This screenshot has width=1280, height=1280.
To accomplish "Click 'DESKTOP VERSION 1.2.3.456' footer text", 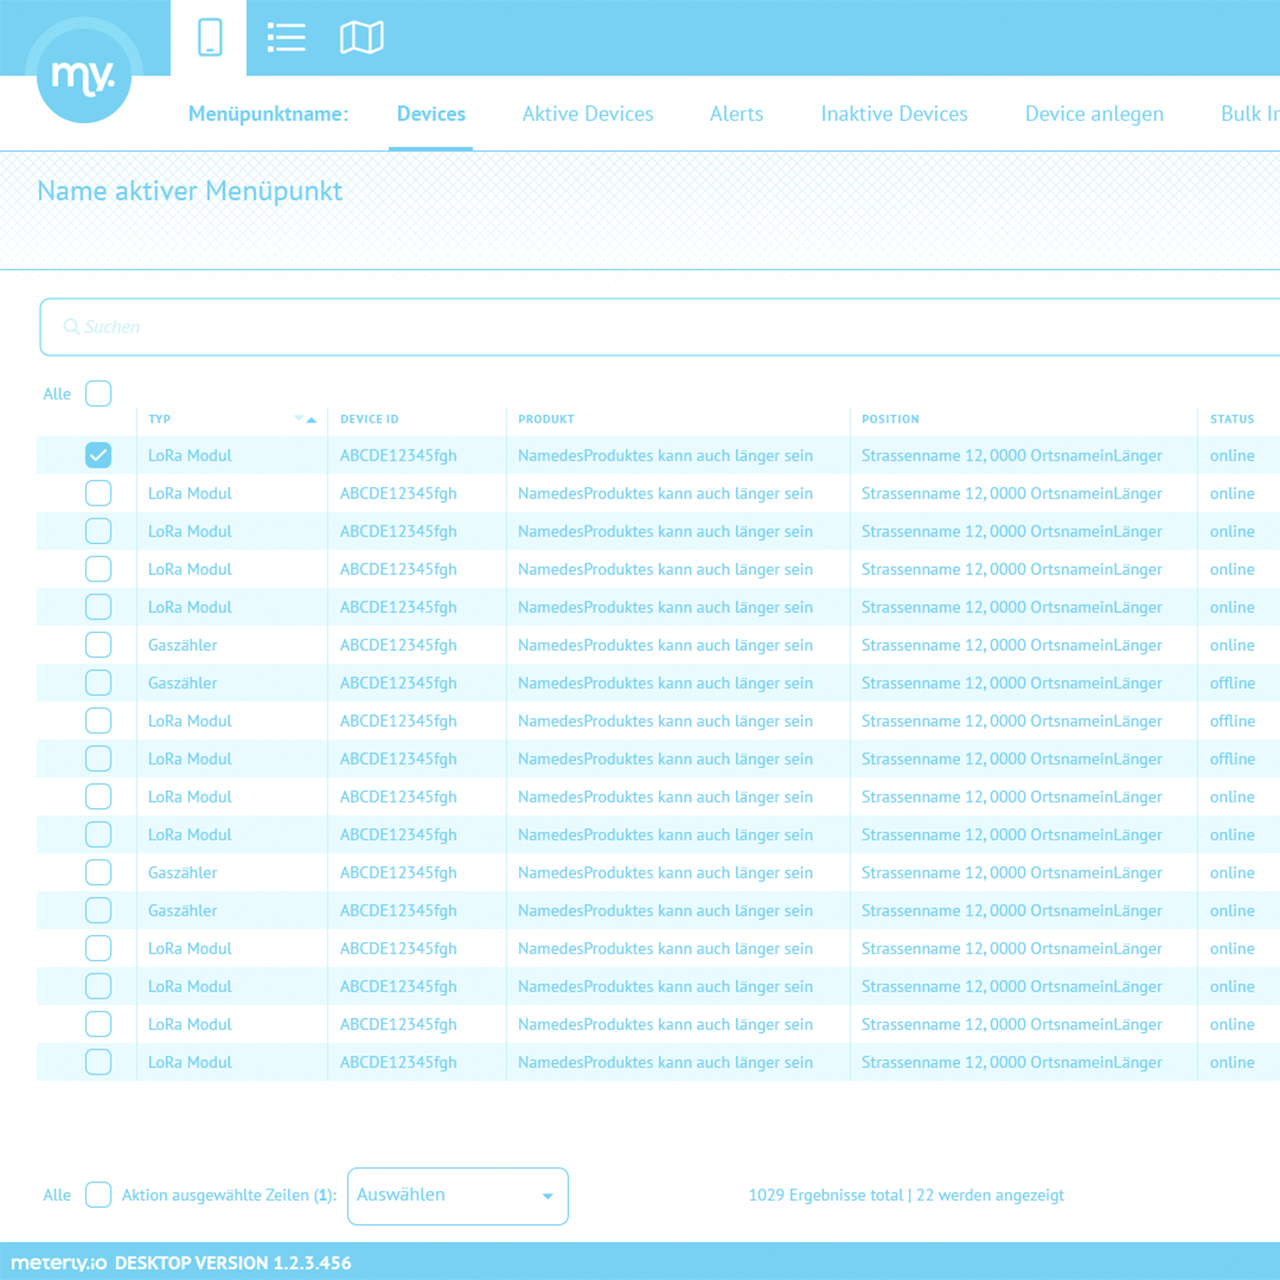I will tap(233, 1263).
